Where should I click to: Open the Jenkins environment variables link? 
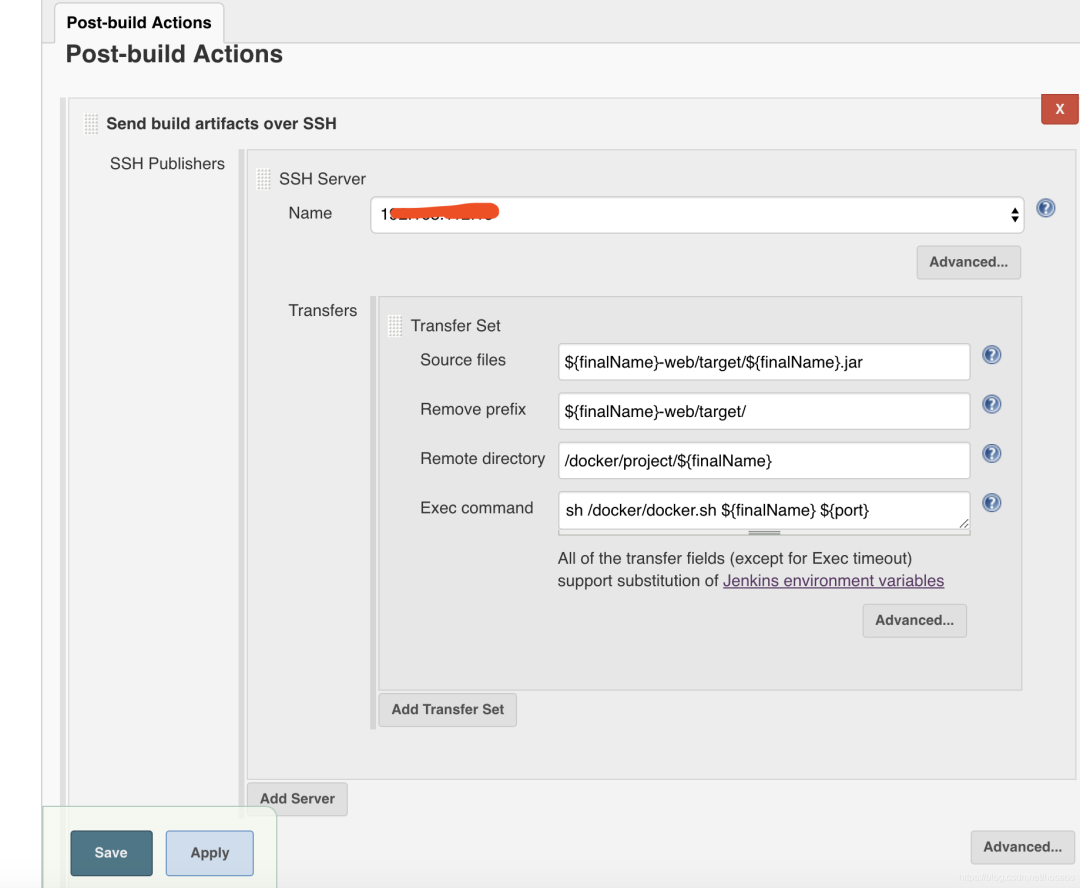[833, 580]
